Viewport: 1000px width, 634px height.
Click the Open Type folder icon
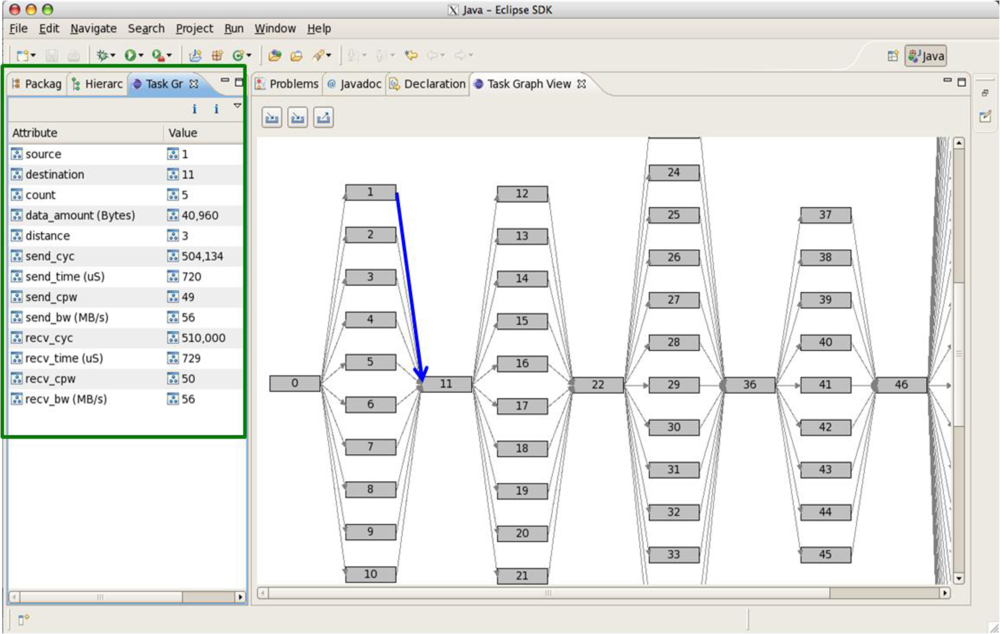pyautogui.click(x=275, y=56)
